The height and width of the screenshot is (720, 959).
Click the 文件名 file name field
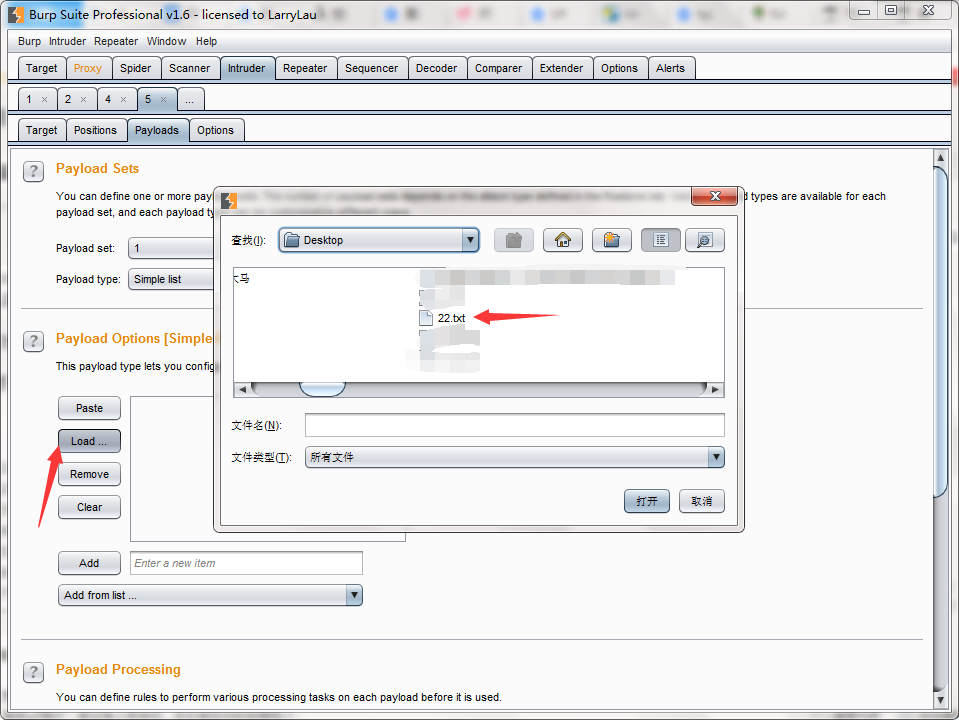coord(514,425)
